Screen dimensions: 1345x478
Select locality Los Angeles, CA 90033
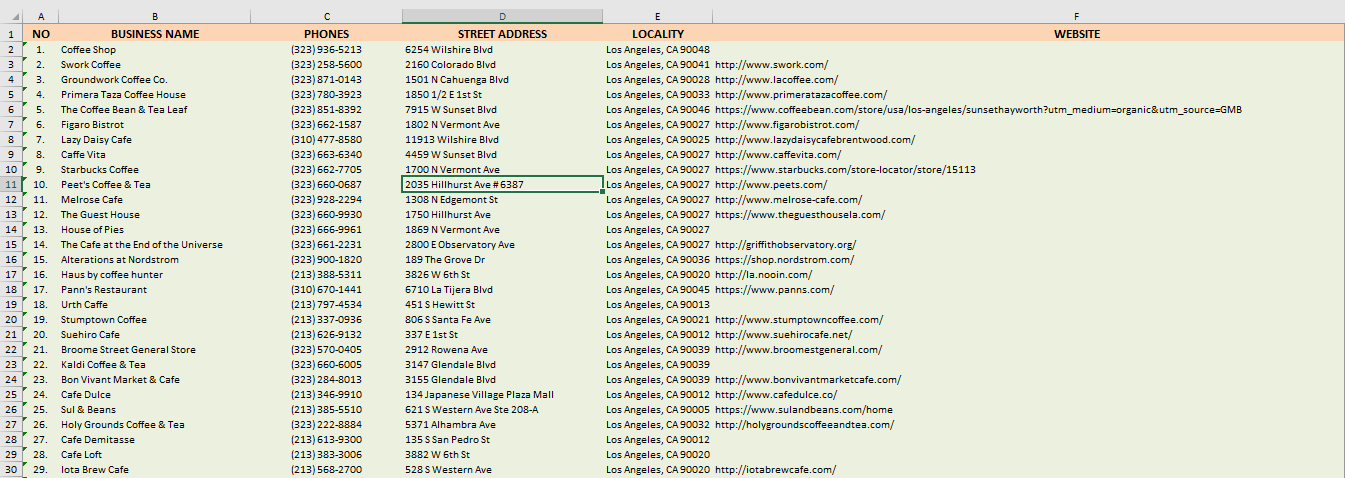[658, 94]
